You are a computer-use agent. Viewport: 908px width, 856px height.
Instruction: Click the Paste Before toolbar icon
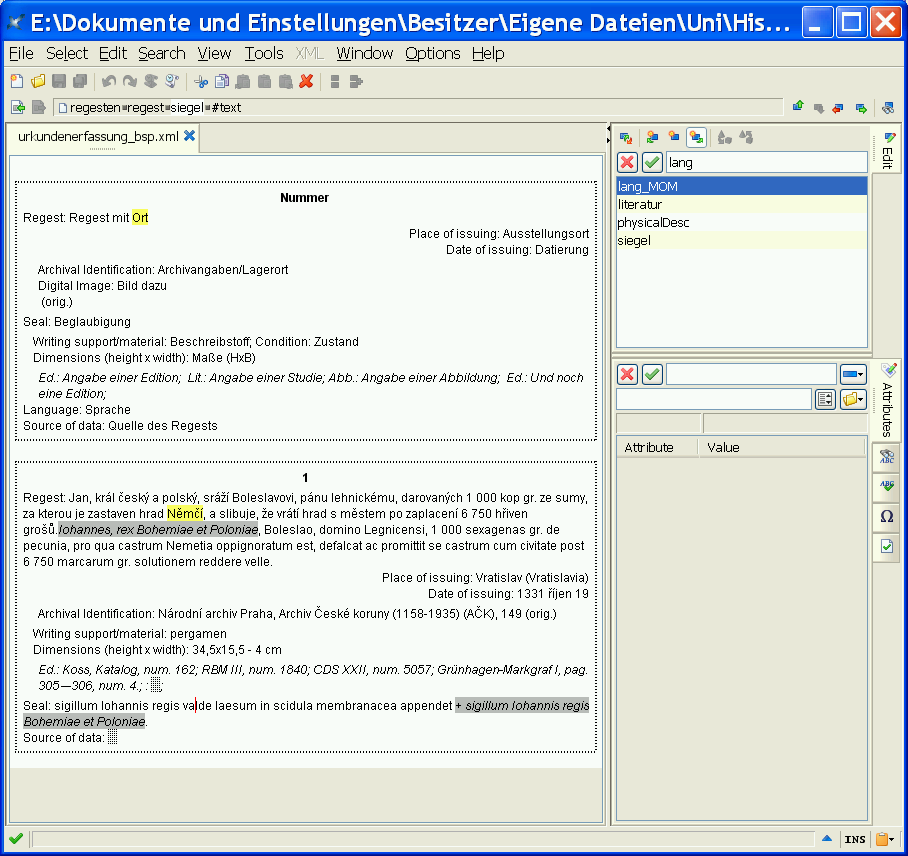tap(243, 82)
